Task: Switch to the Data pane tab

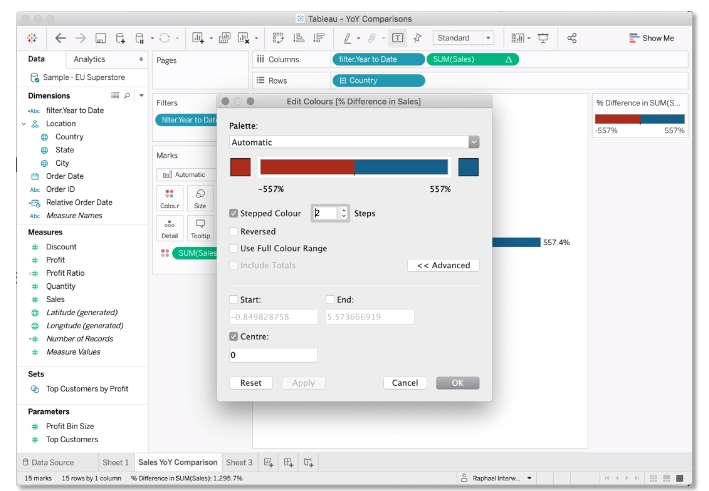Action: (x=36, y=59)
